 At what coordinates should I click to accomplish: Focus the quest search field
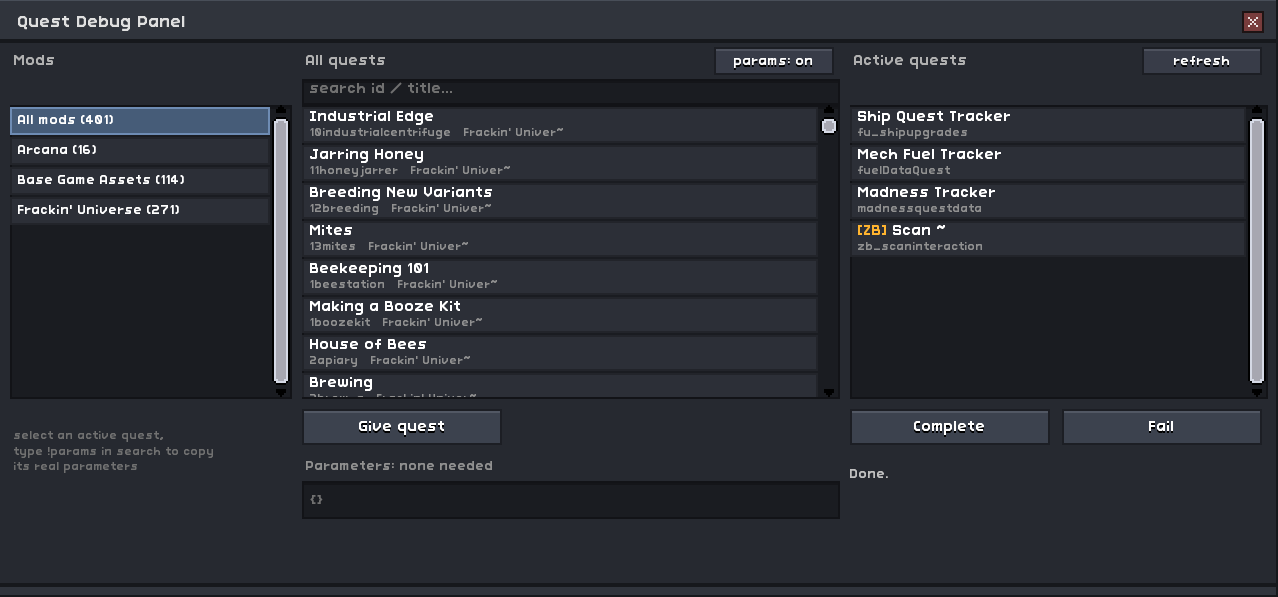click(571, 90)
